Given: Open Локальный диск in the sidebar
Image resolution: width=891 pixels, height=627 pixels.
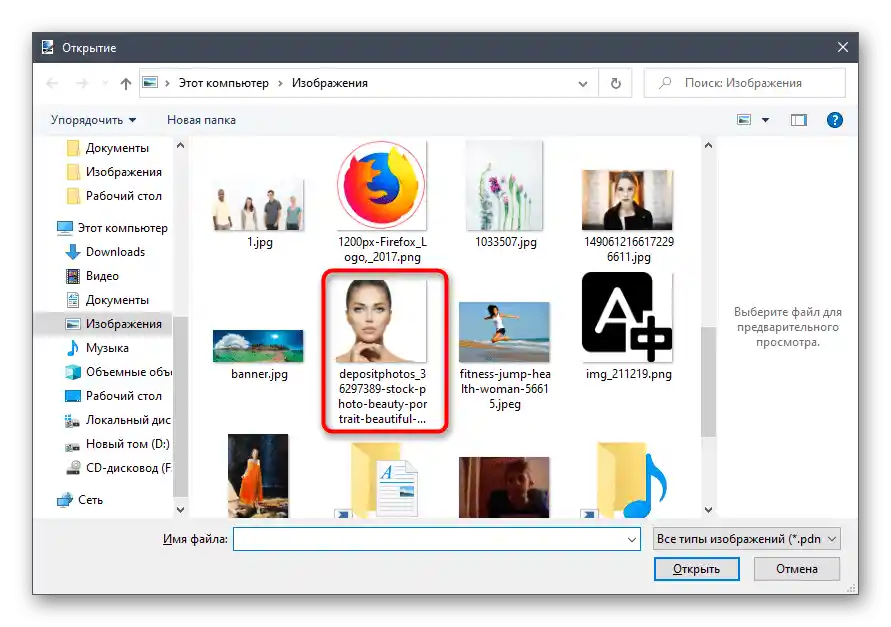Looking at the screenshot, I should point(118,420).
